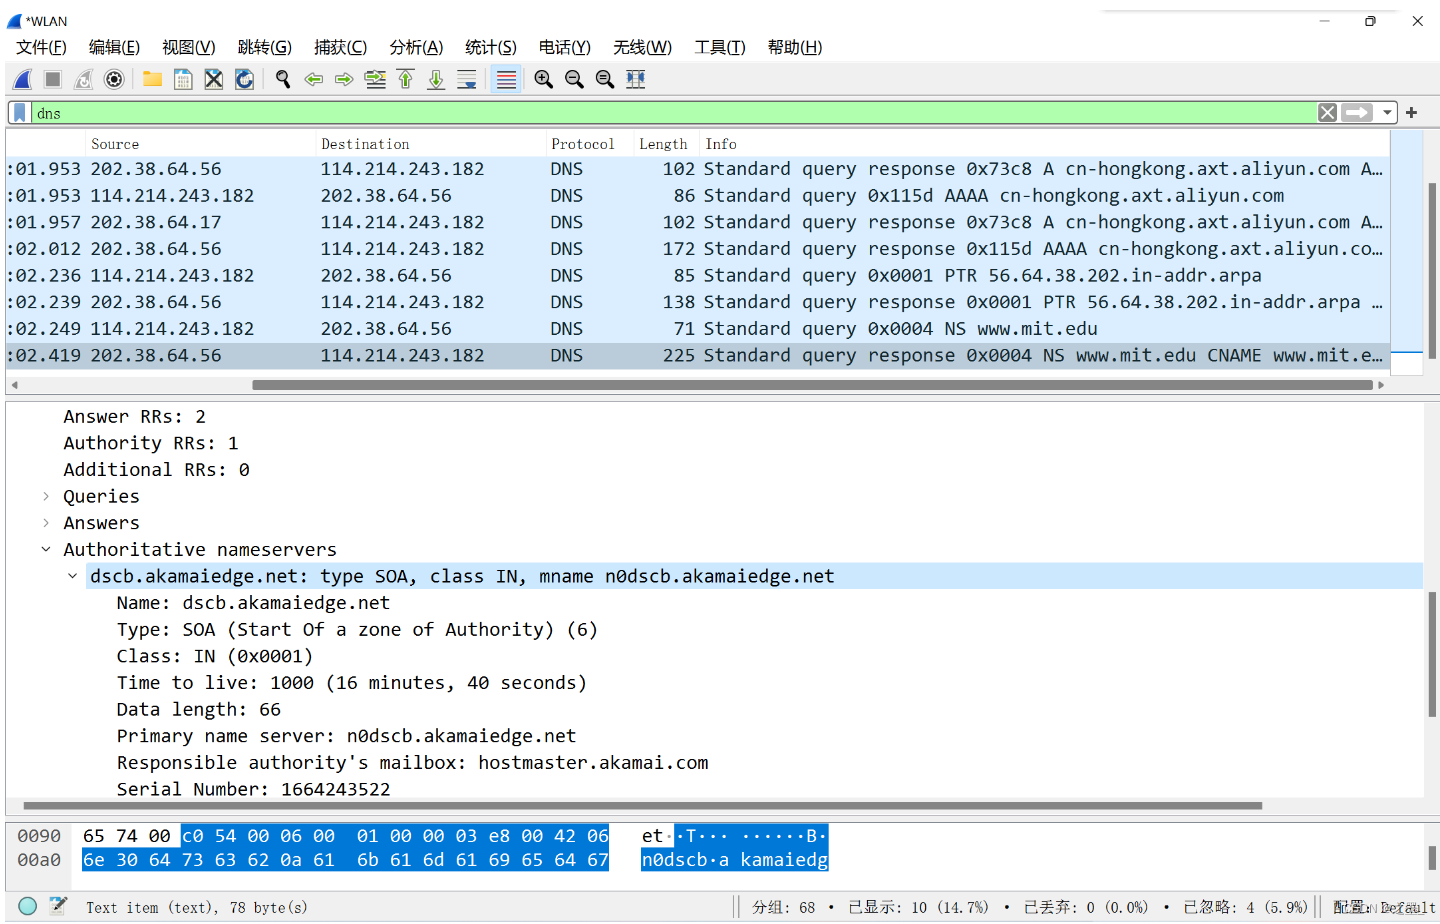Find a packet with magnifier icon
This screenshot has height=924, width=1440.
pos(283,79)
